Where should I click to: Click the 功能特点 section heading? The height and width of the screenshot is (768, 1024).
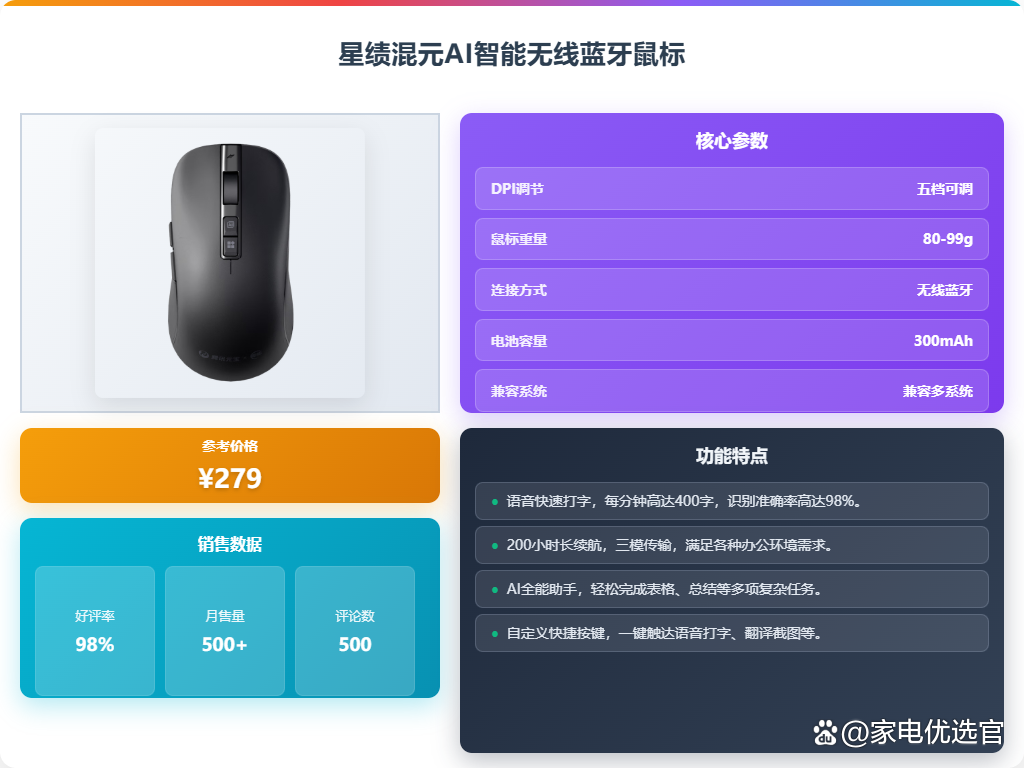[x=731, y=456]
